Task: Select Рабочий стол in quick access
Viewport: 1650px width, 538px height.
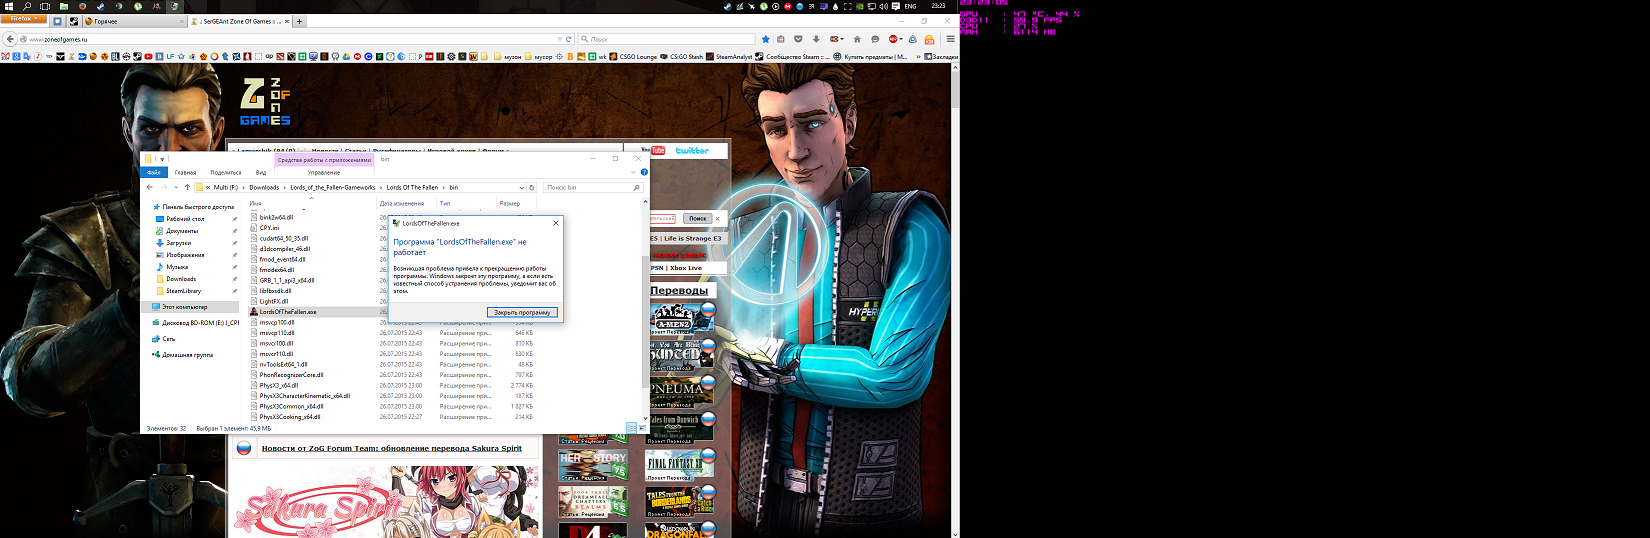Action: click(185, 219)
